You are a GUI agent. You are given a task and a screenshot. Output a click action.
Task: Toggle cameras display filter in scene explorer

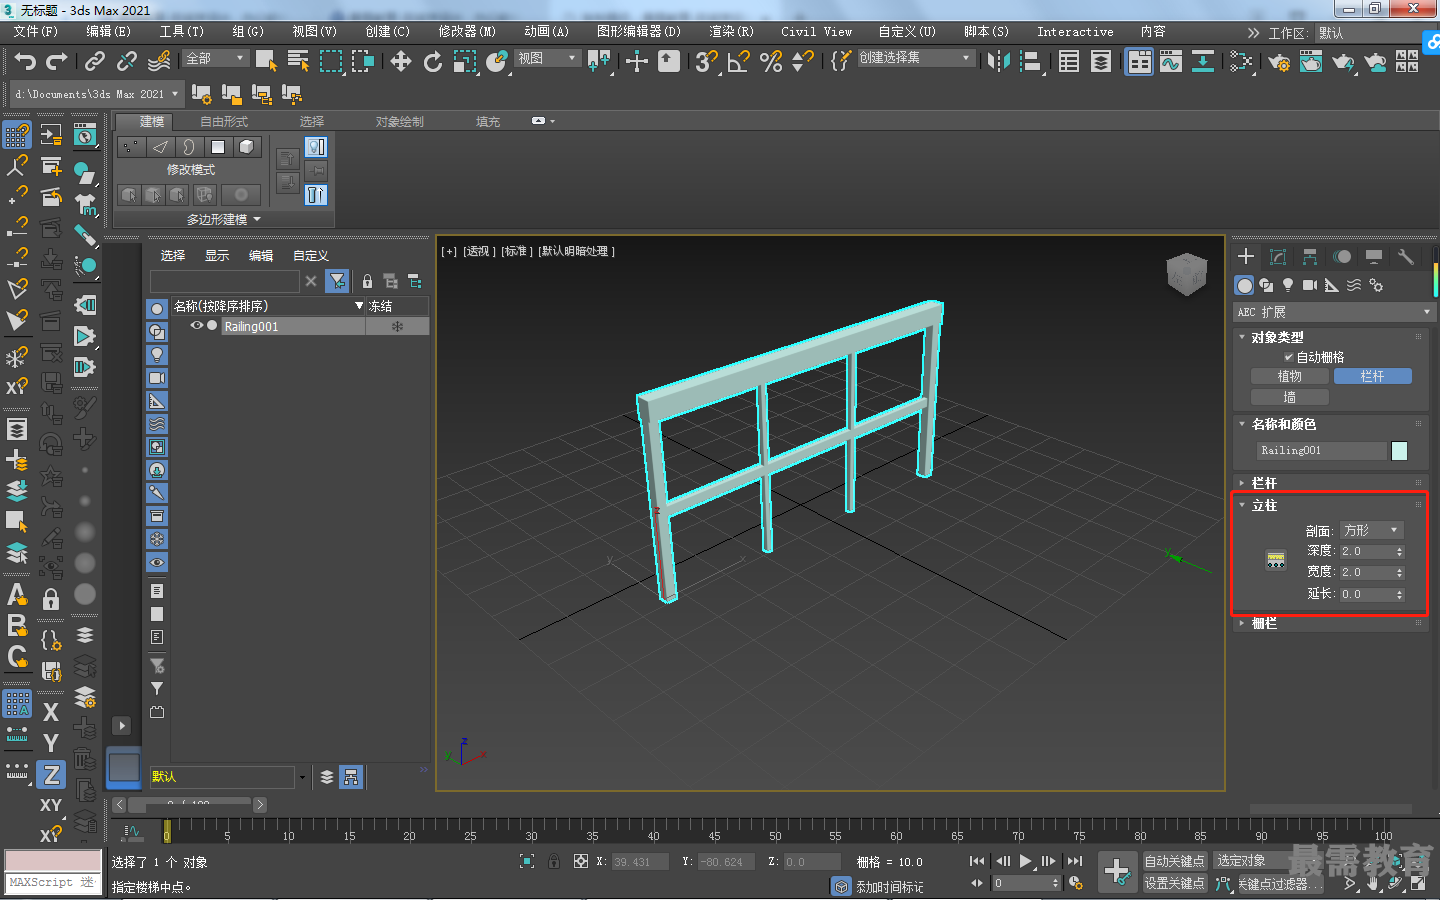(x=157, y=378)
